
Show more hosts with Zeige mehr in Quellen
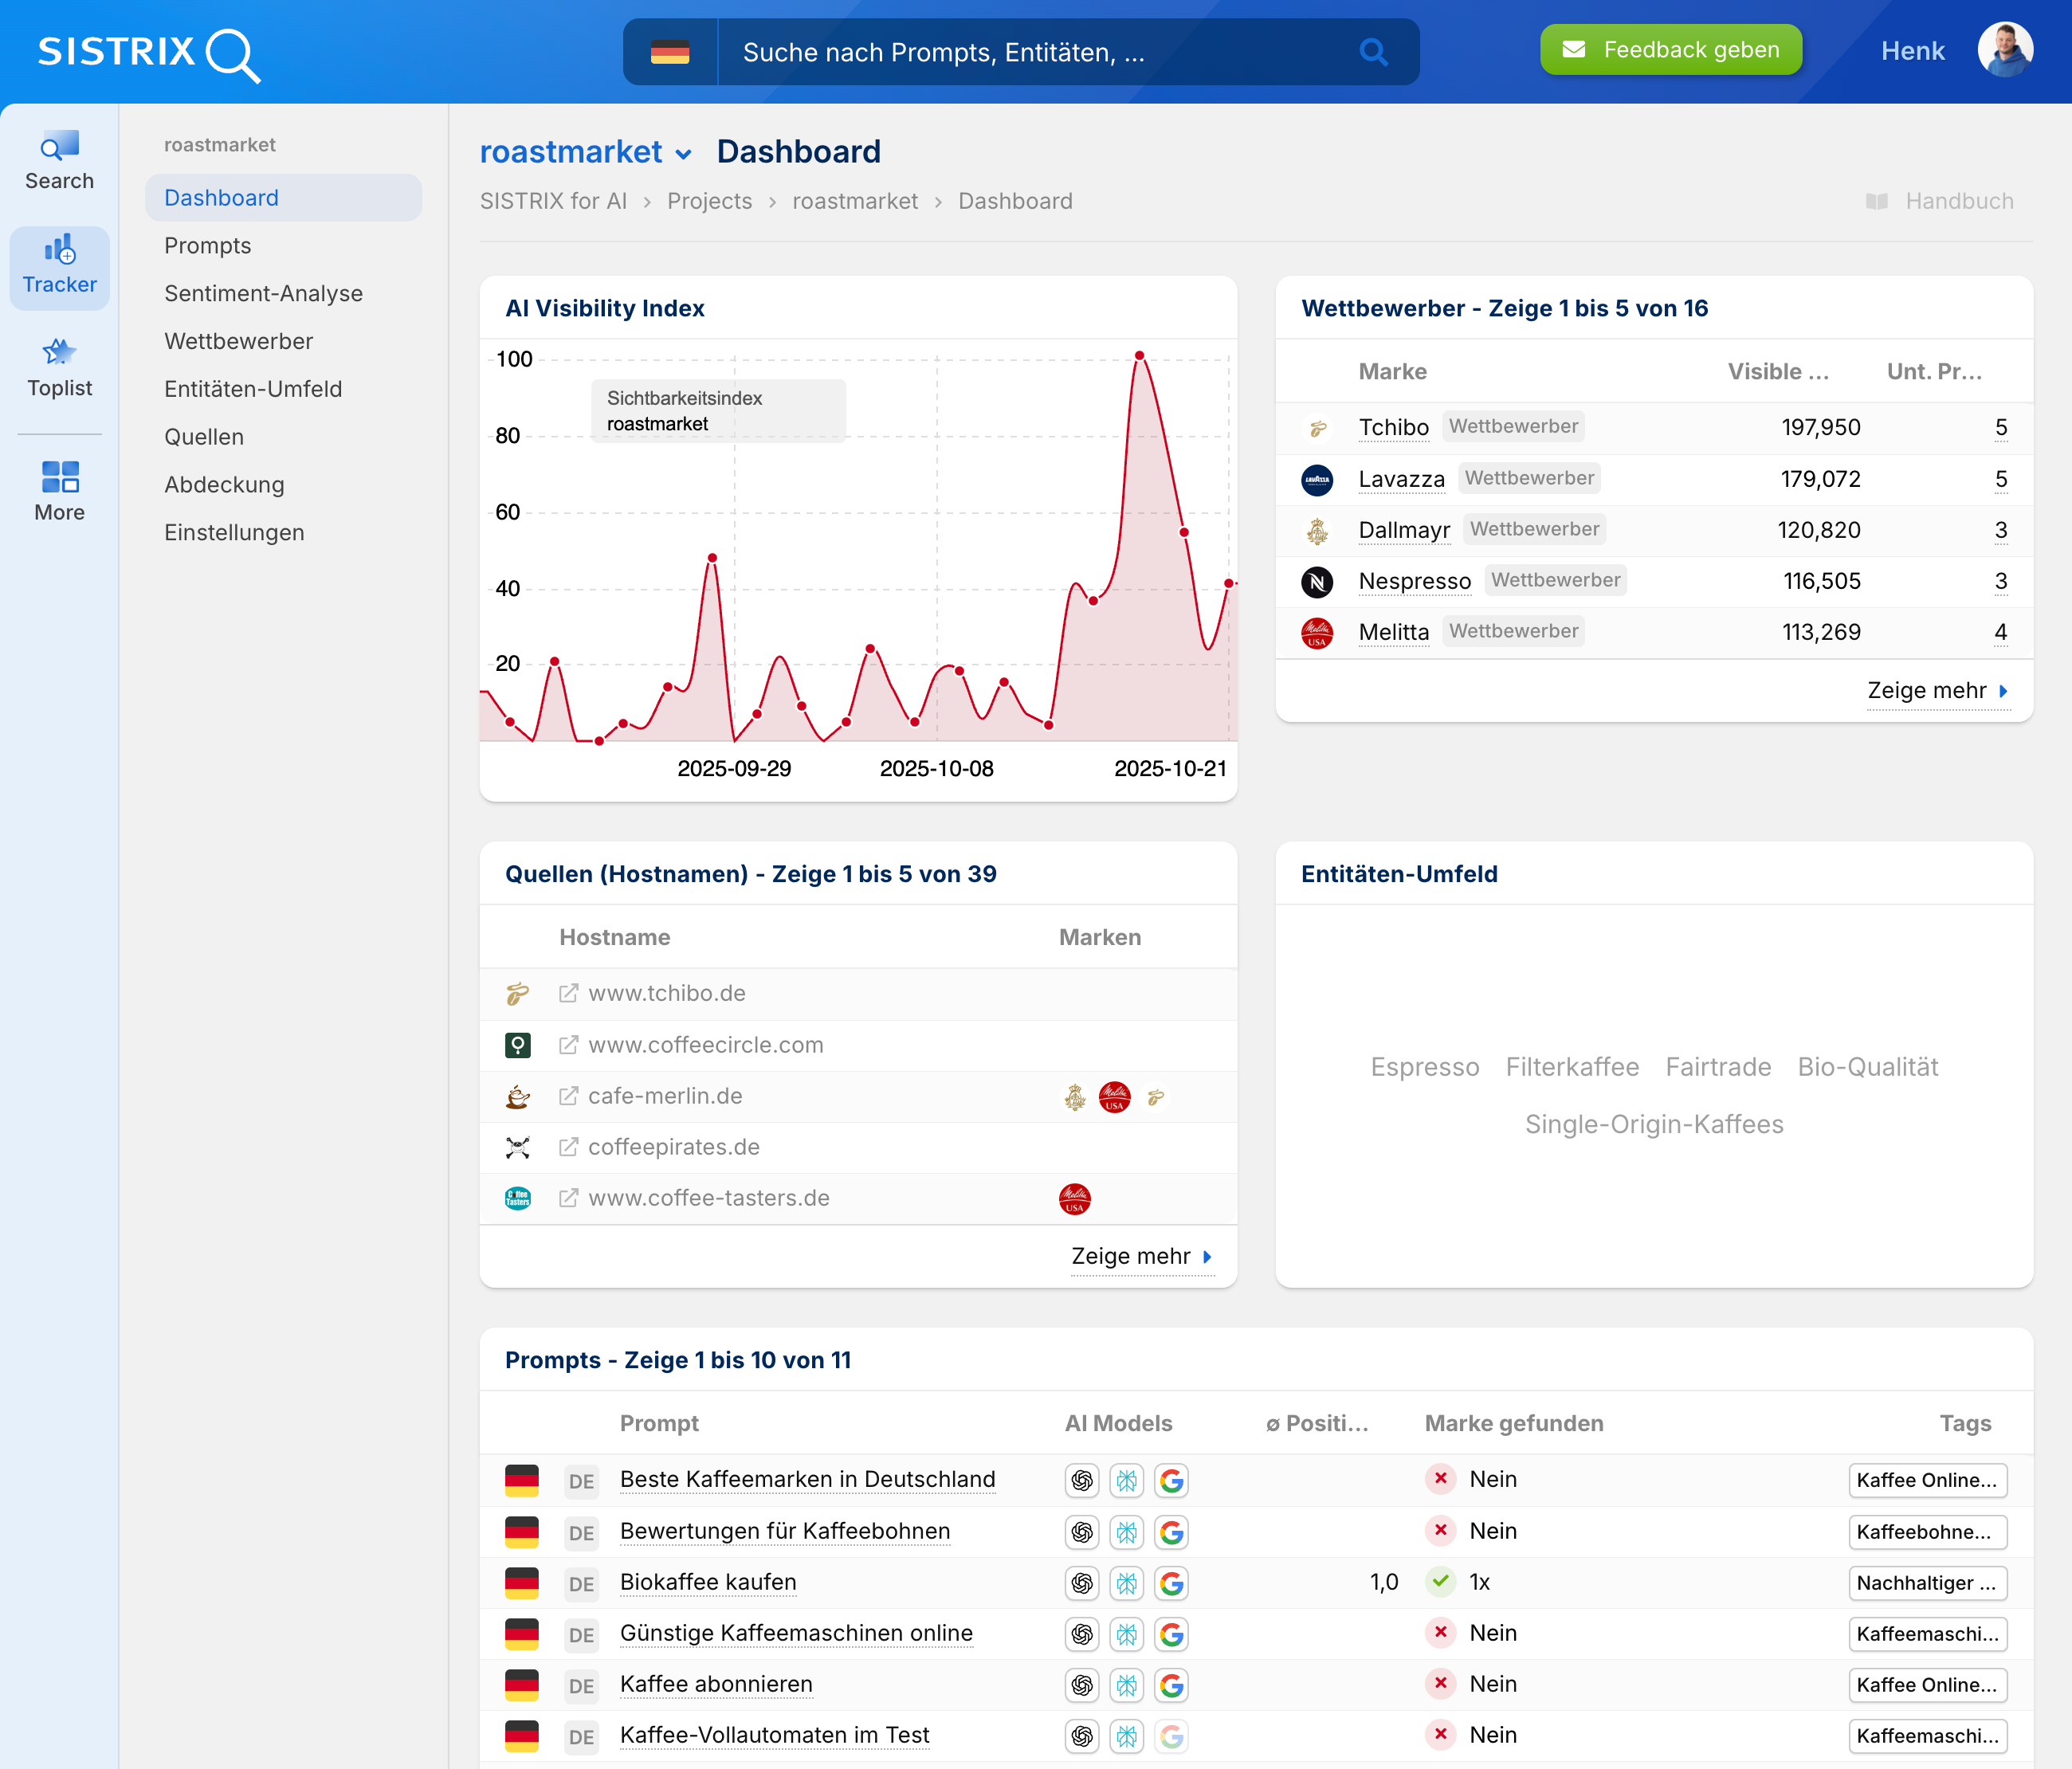(1141, 1256)
